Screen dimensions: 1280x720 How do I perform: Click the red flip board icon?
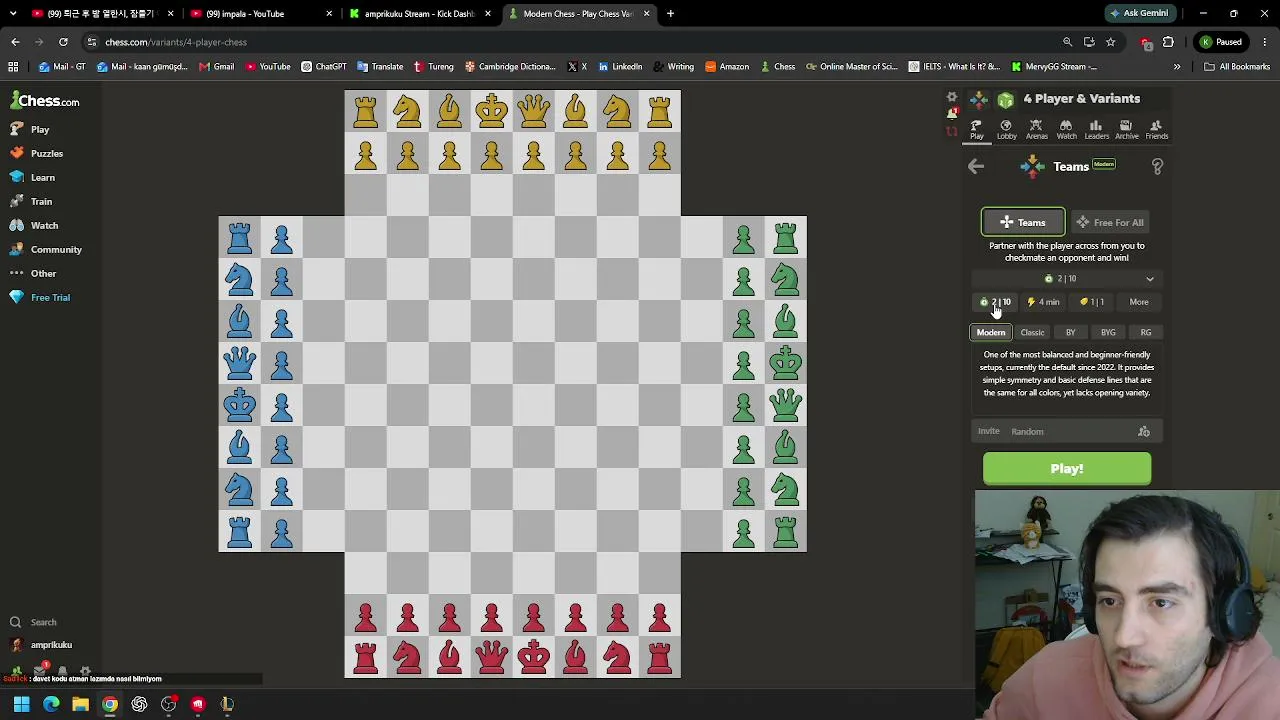[x=952, y=131]
